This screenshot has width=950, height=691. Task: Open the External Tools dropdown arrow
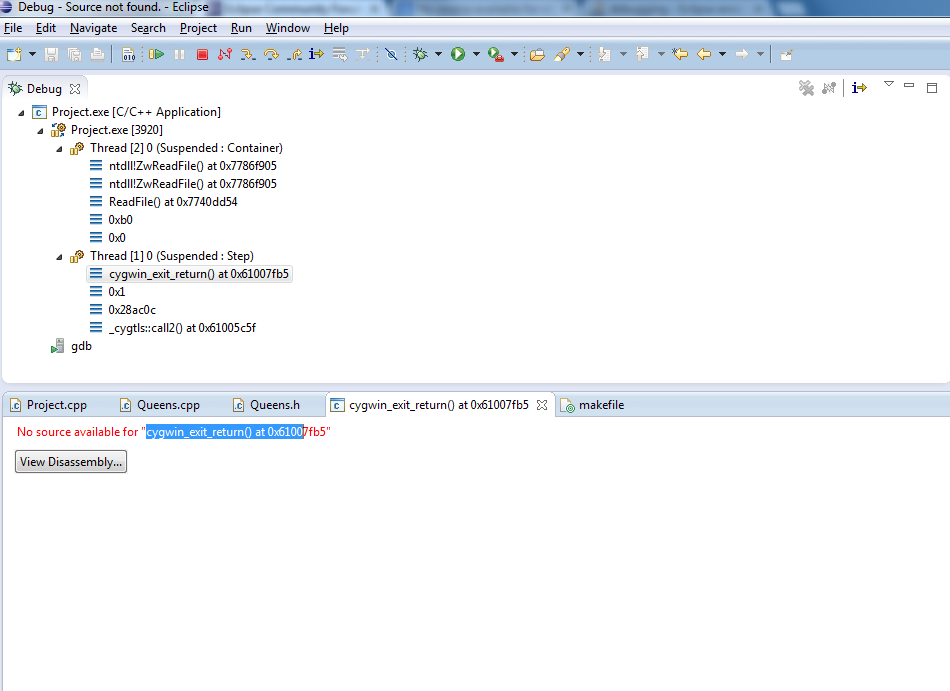[514, 55]
